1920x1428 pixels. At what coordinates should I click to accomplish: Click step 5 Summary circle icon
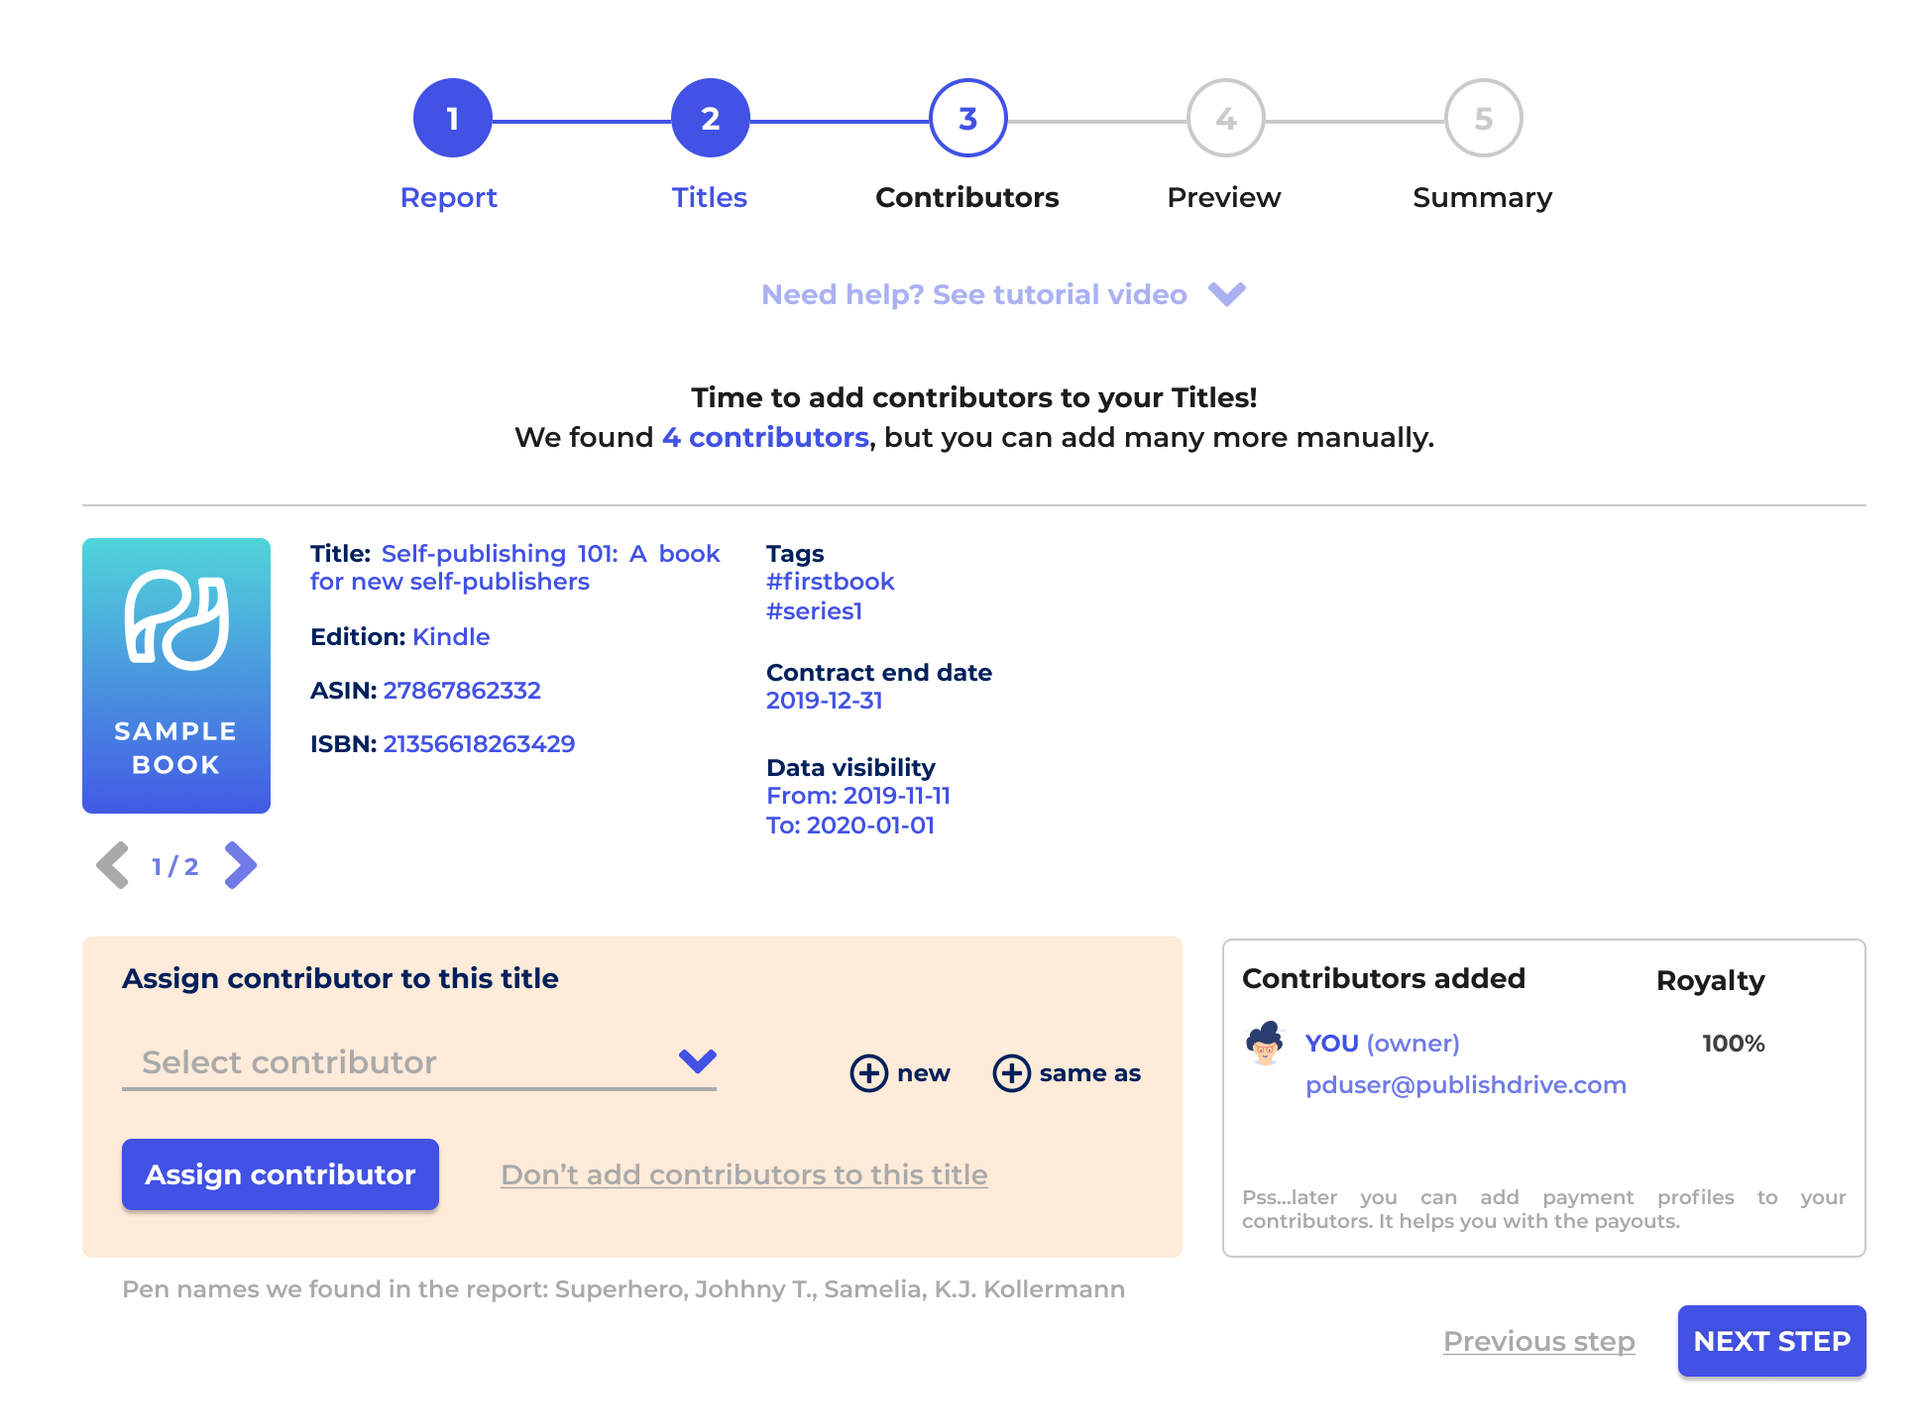pyautogui.click(x=1482, y=117)
